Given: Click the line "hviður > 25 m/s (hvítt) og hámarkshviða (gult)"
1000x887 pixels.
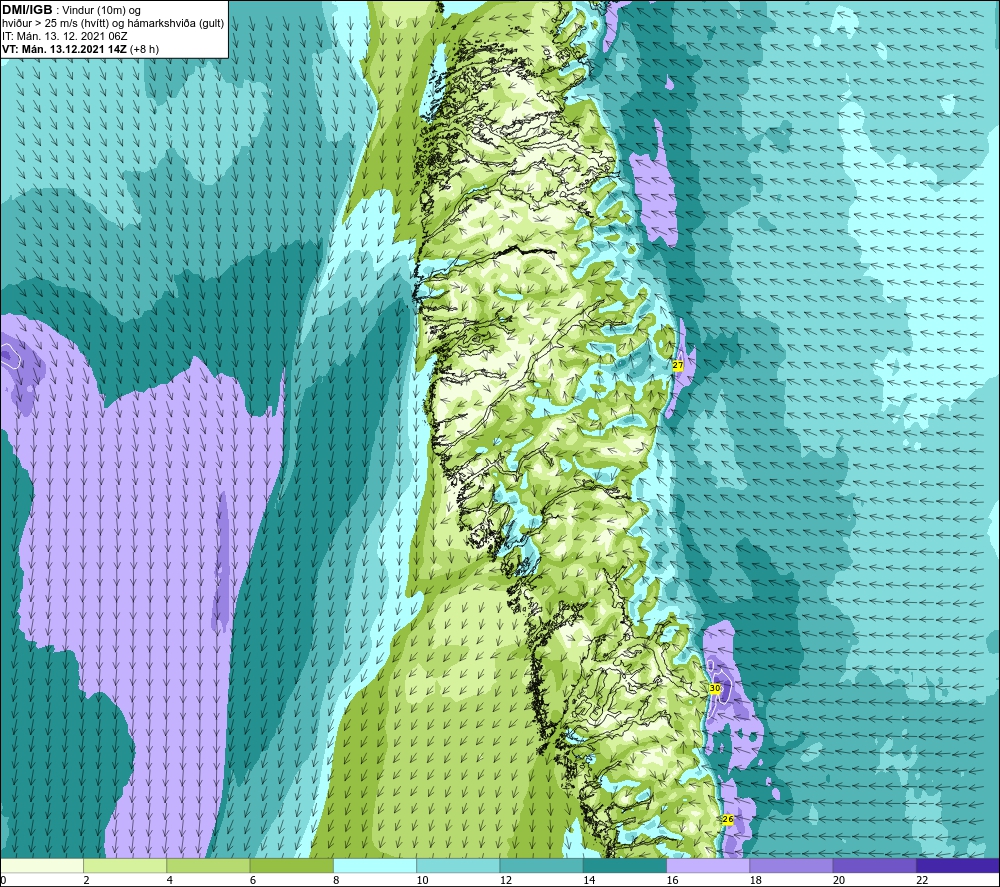Looking at the screenshot, I should coord(113,24).
